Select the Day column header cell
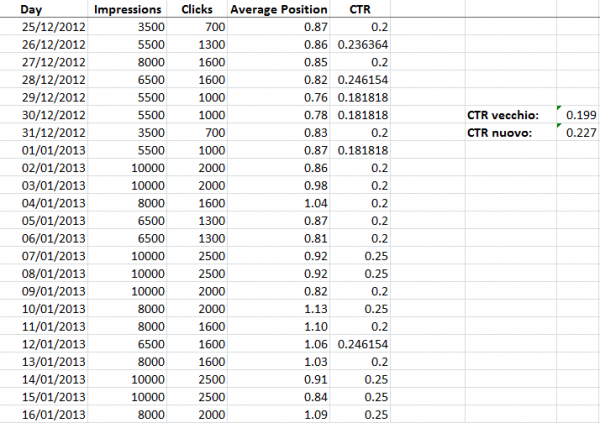Screen dimensions: 600x423 pos(44,9)
